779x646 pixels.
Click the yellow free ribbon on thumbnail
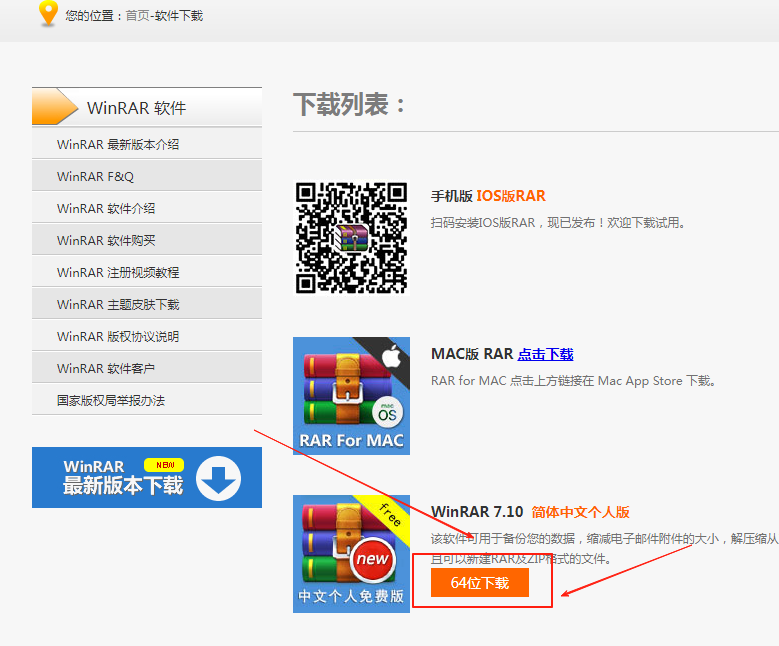388,517
